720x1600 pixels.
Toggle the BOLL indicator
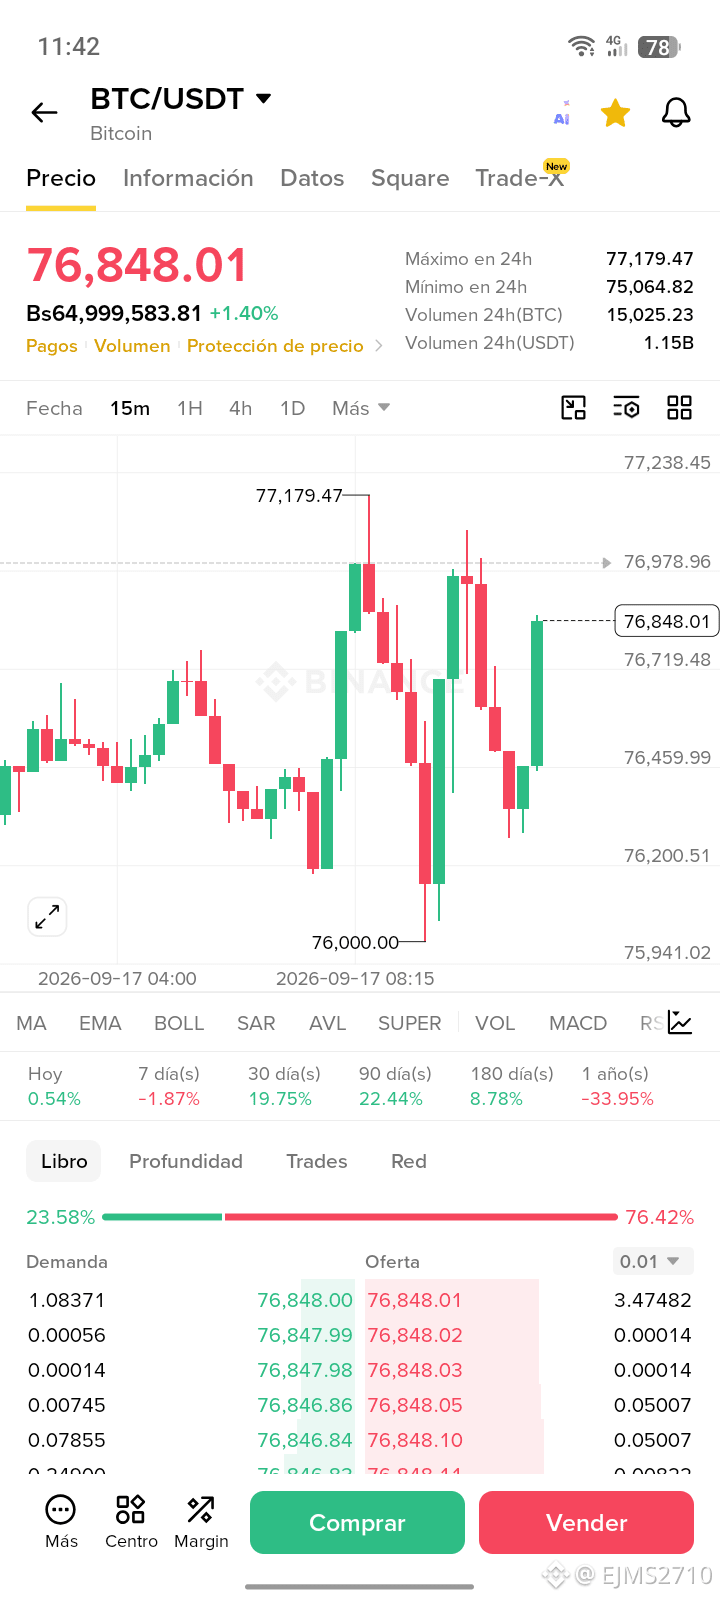(179, 1023)
